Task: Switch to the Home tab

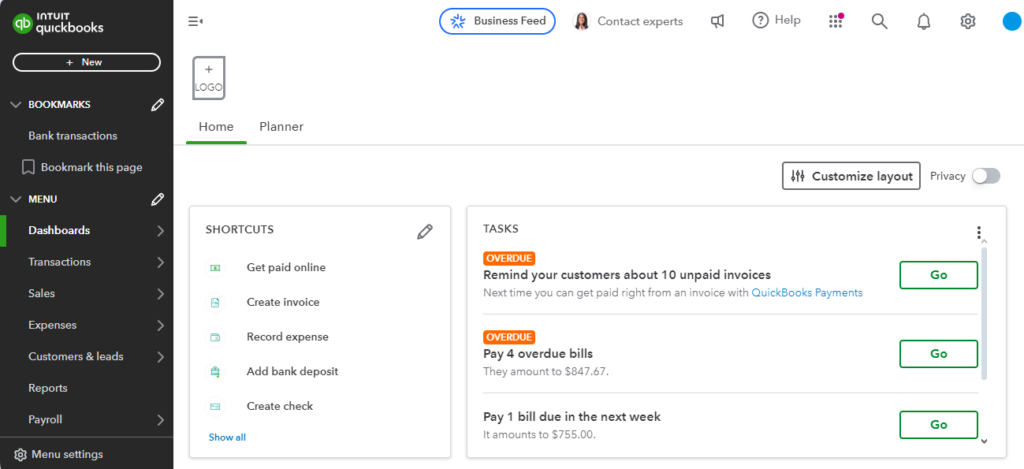Action: click(x=216, y=127)
